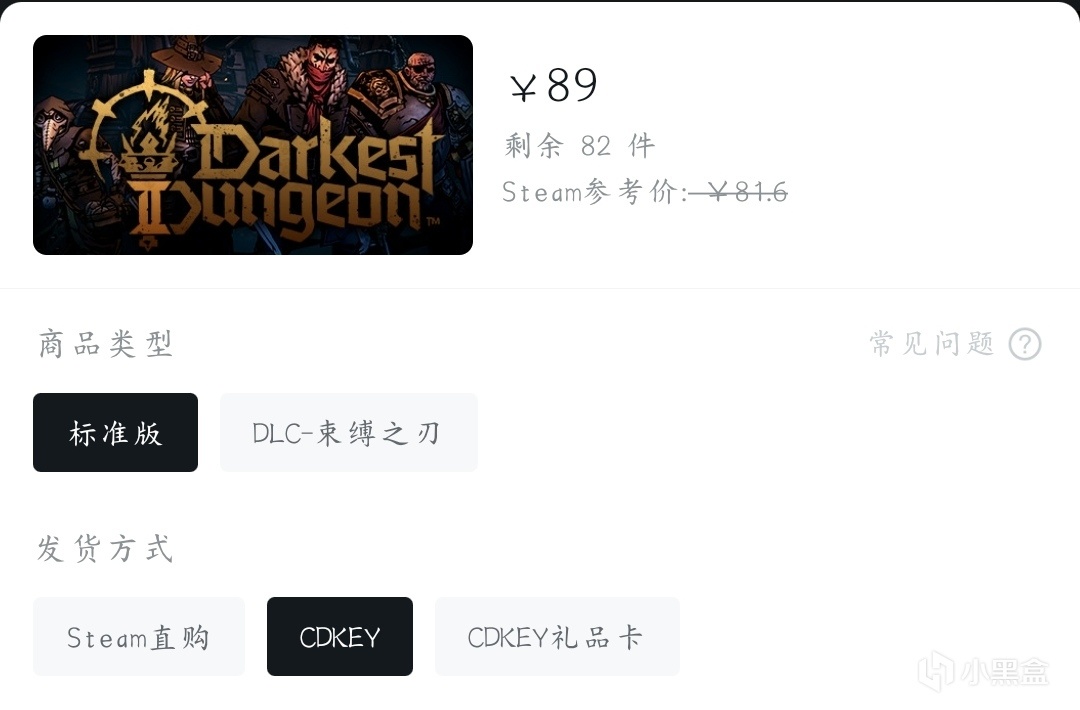Click the yen currency symbol beside 89
The height and width of the screenshot is (710, 1080).
(x=523, y=87)
